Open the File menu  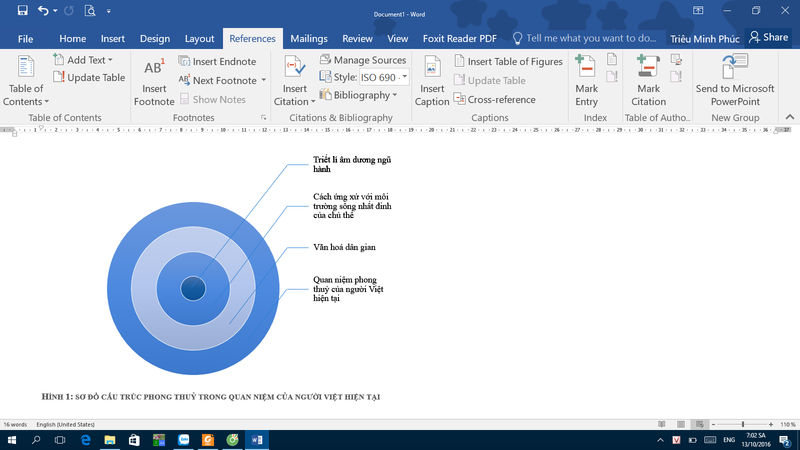click(25, 38)
